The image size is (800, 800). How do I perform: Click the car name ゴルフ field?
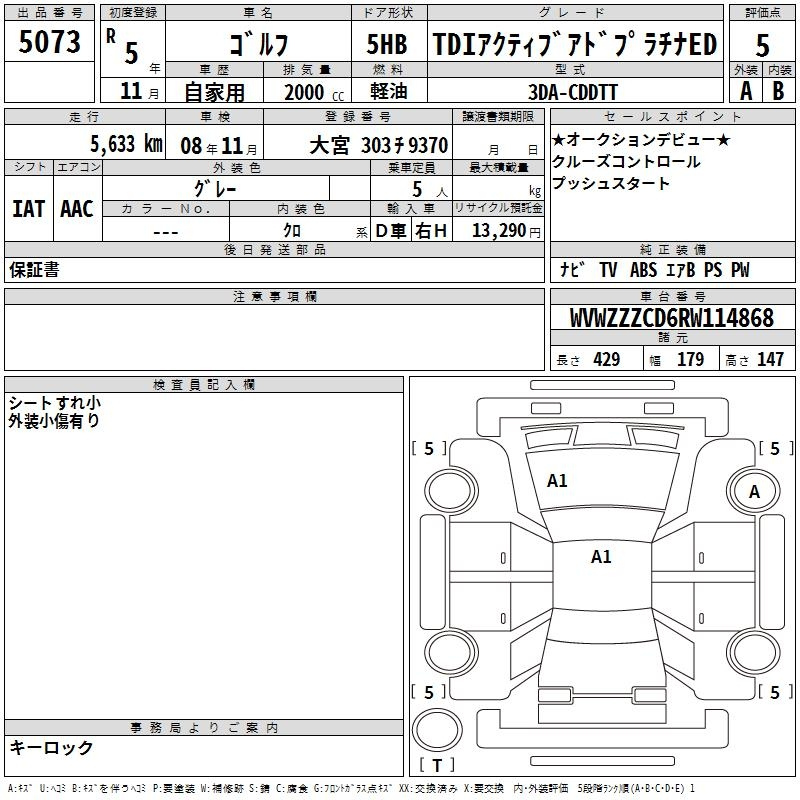click(x=256, y=46)
